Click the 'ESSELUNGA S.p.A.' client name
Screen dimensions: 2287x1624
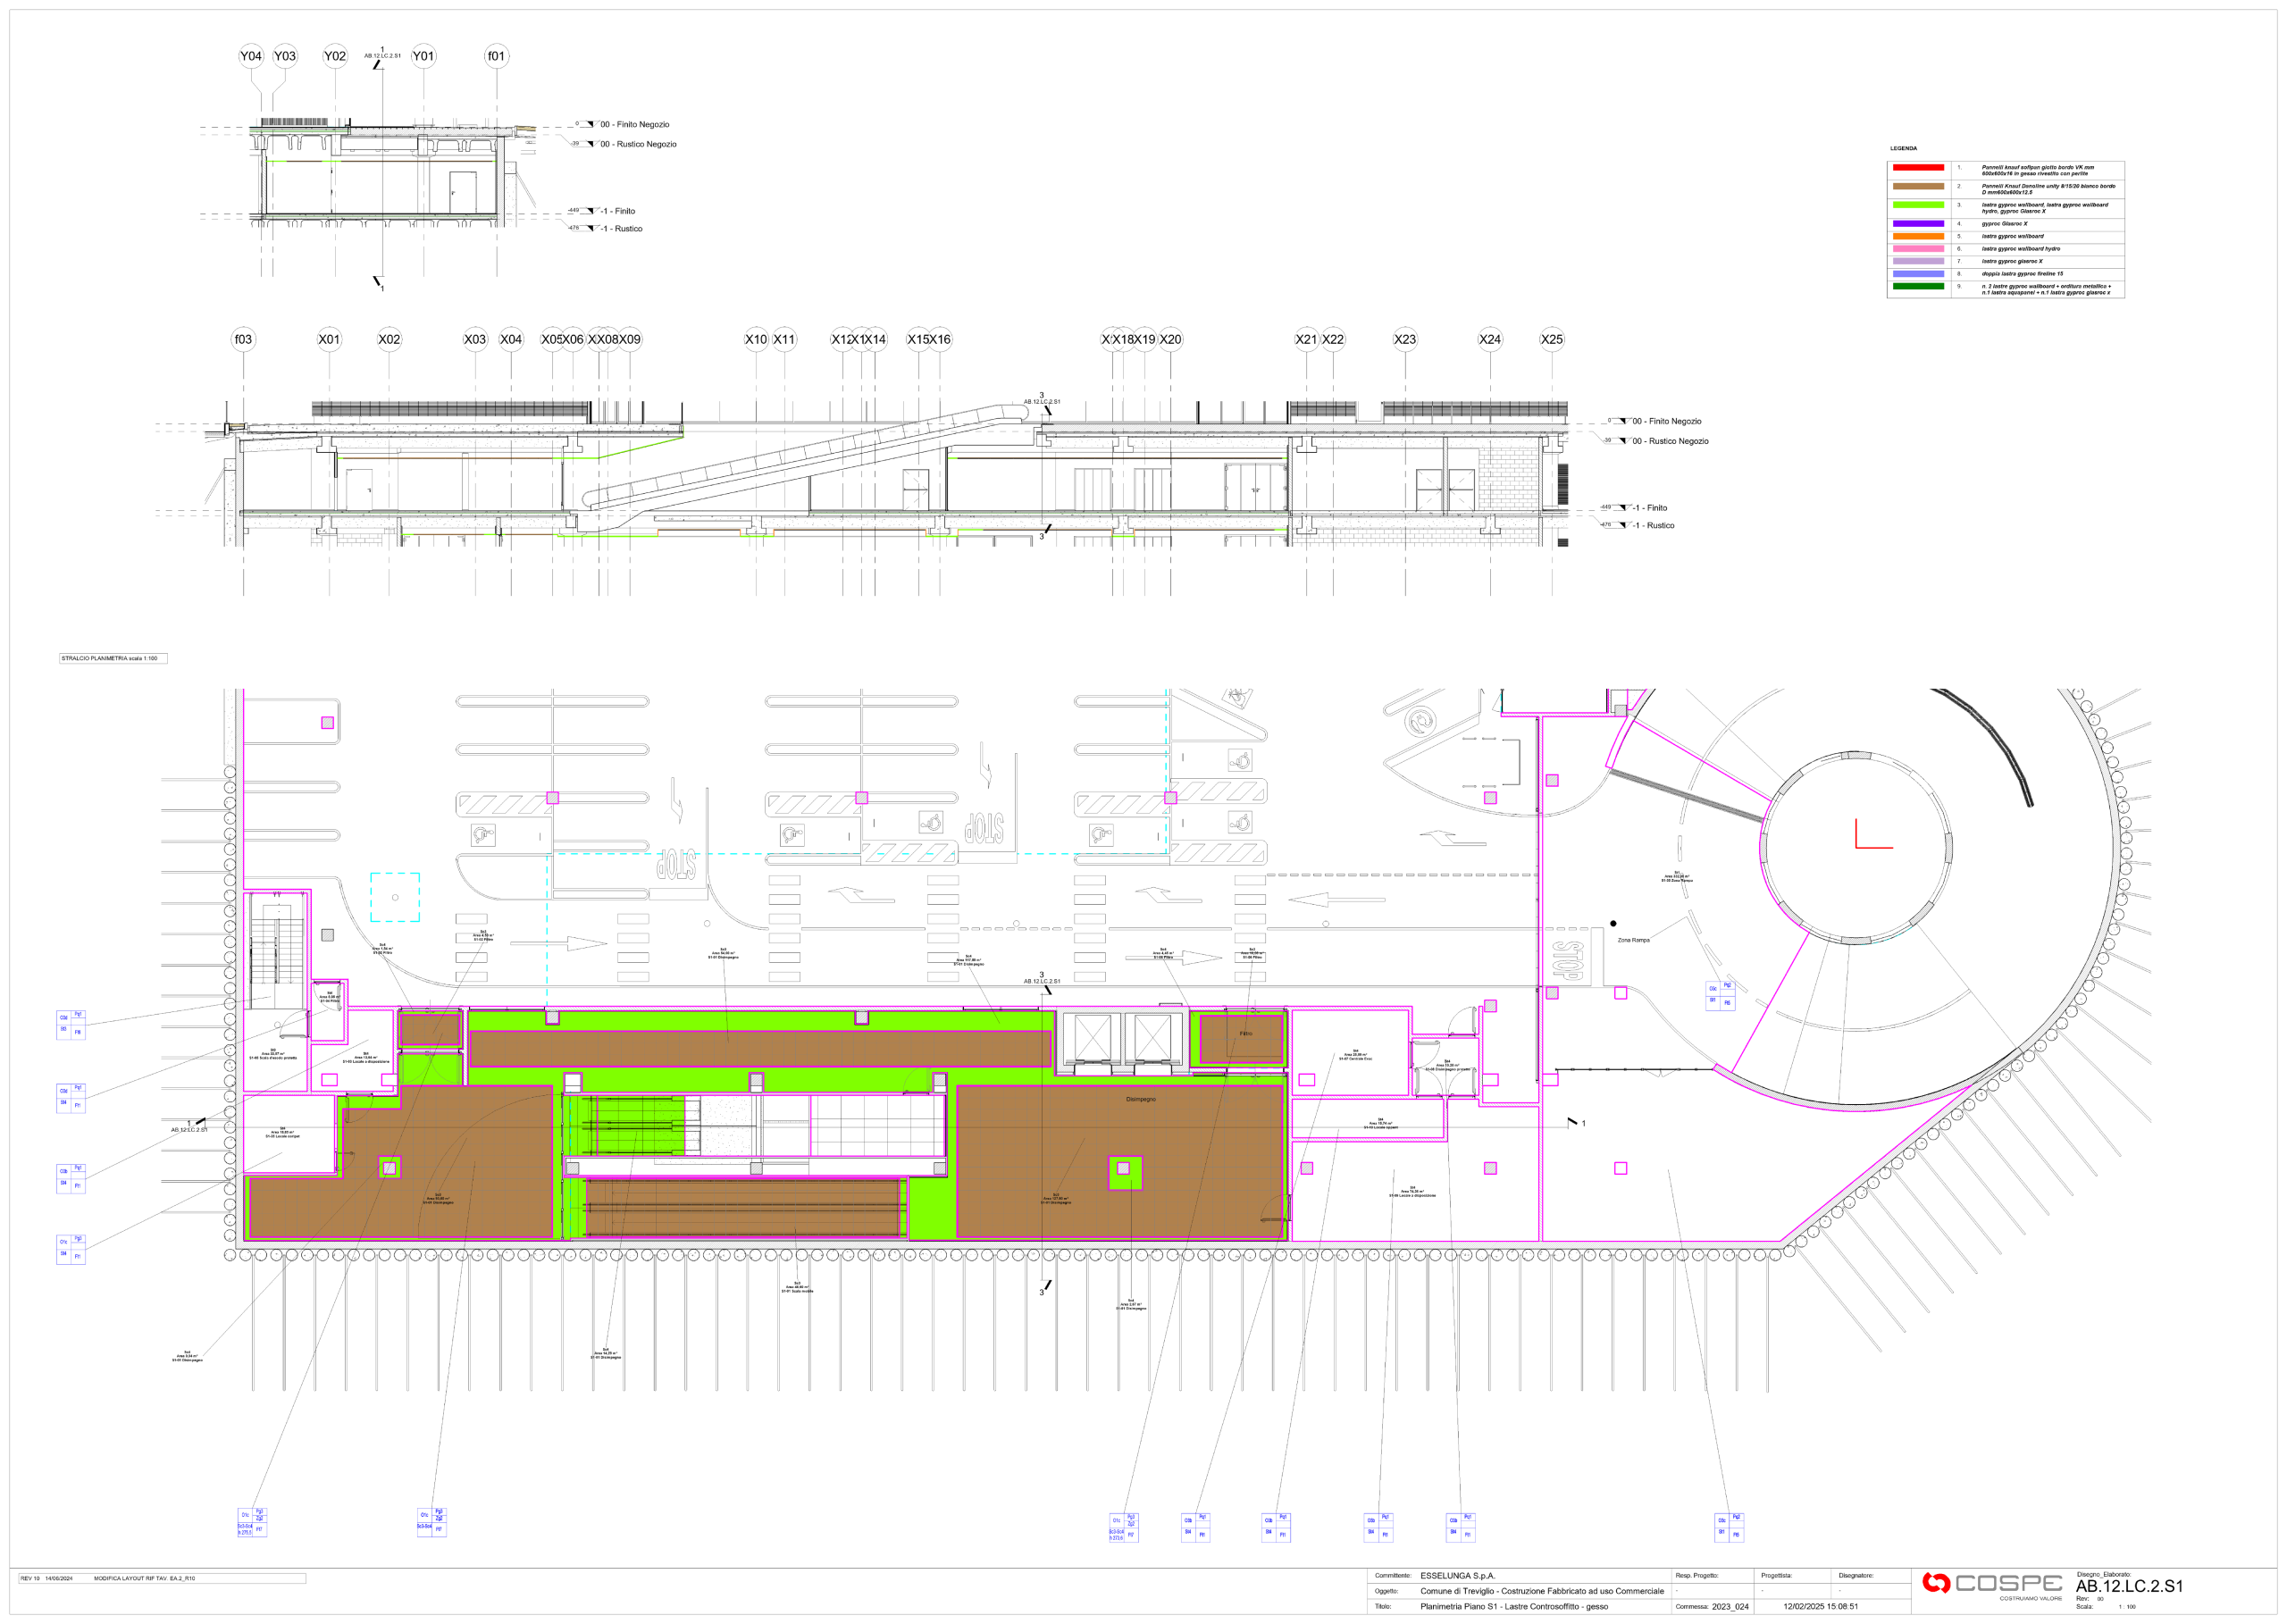(x=1458, y=1575)
